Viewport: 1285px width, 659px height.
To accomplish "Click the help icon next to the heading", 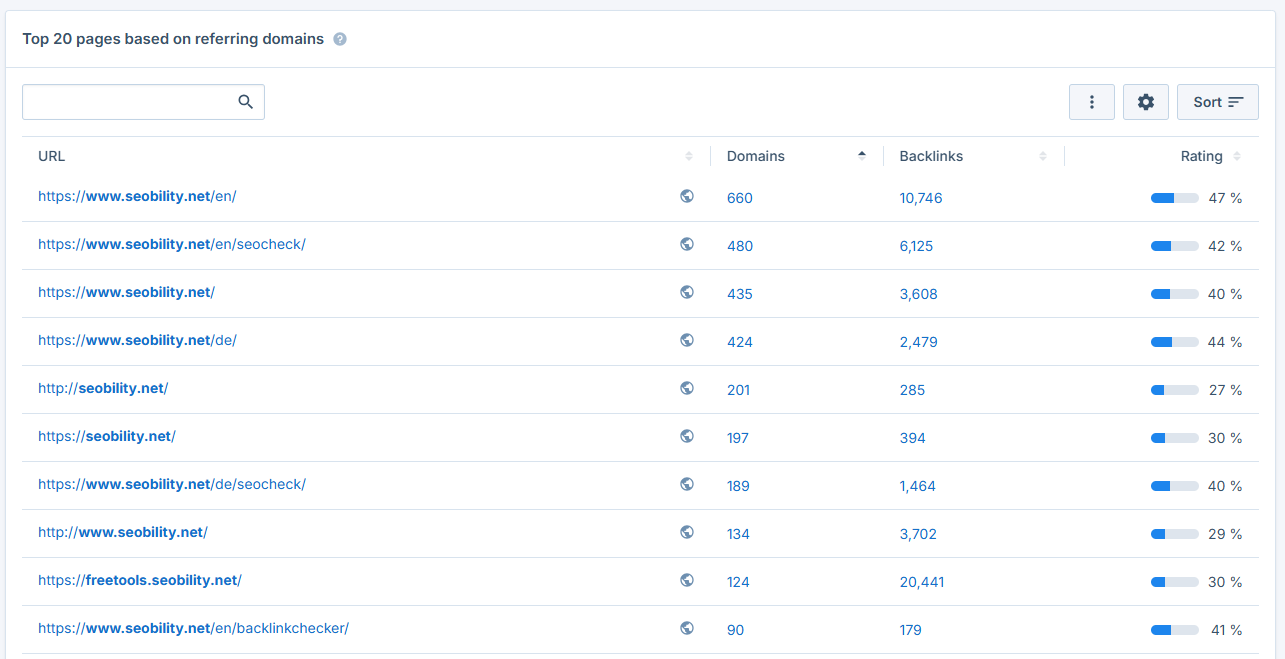I will coord(339,39).
